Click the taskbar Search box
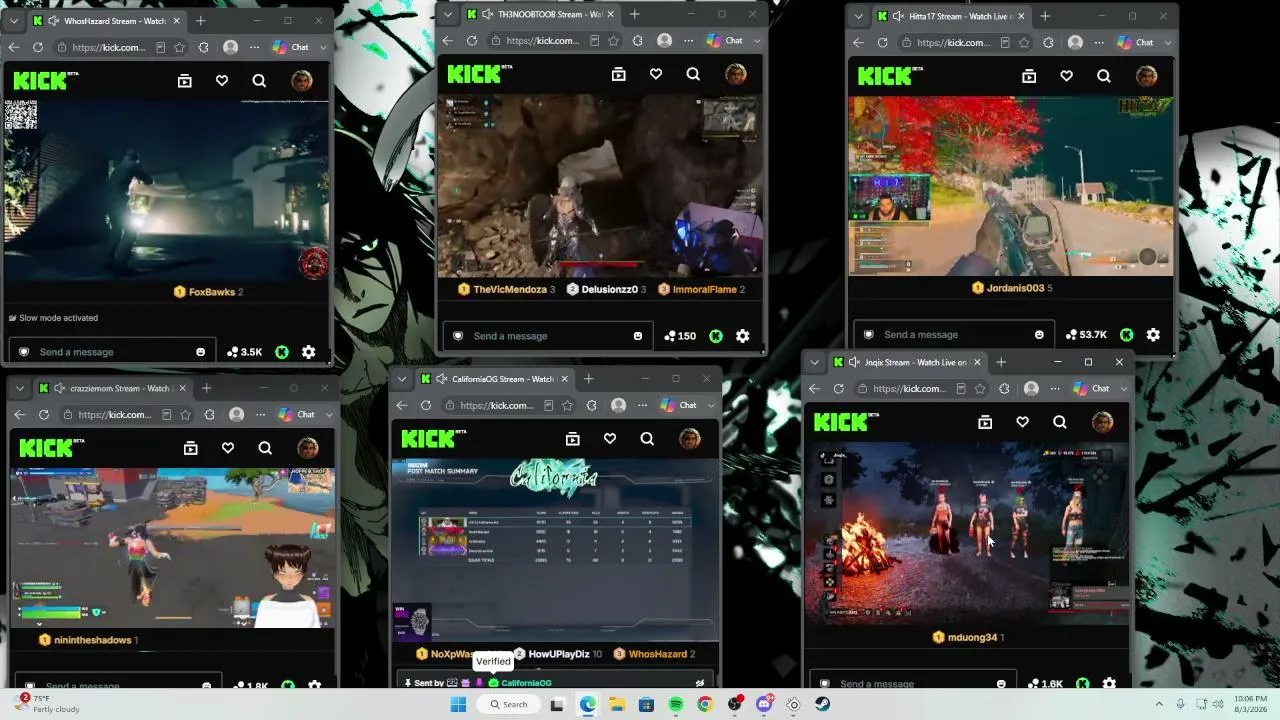 coord(508,705)
